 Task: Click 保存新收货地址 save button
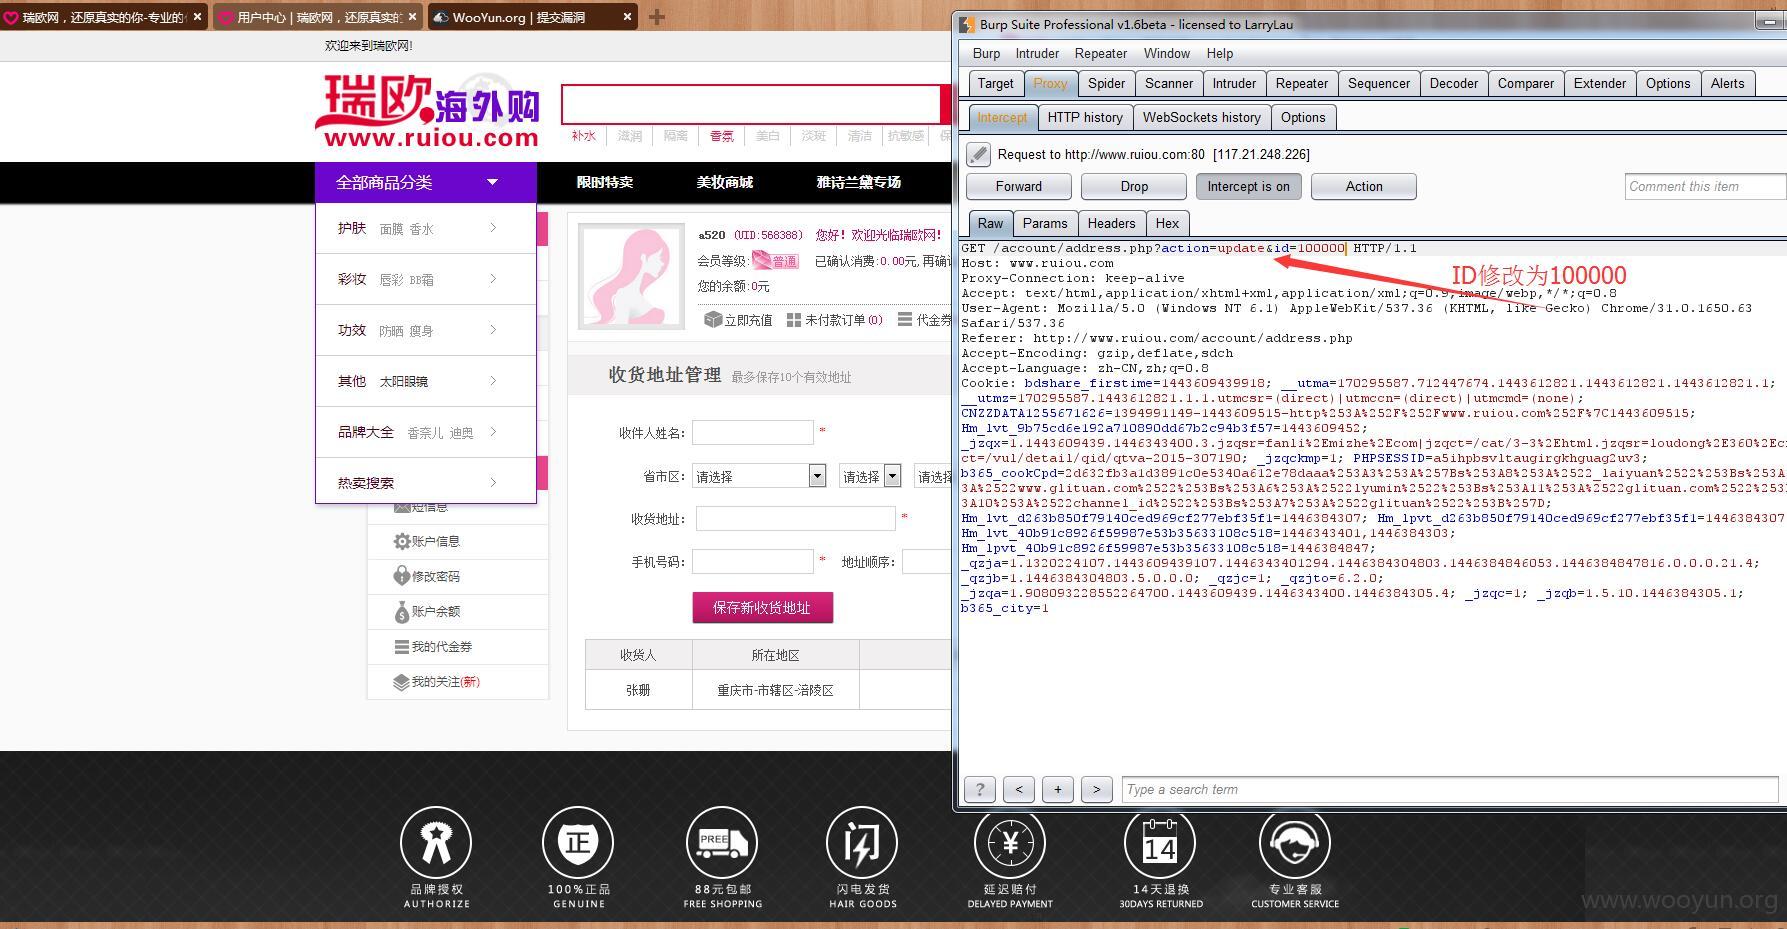tap(762, 608)
